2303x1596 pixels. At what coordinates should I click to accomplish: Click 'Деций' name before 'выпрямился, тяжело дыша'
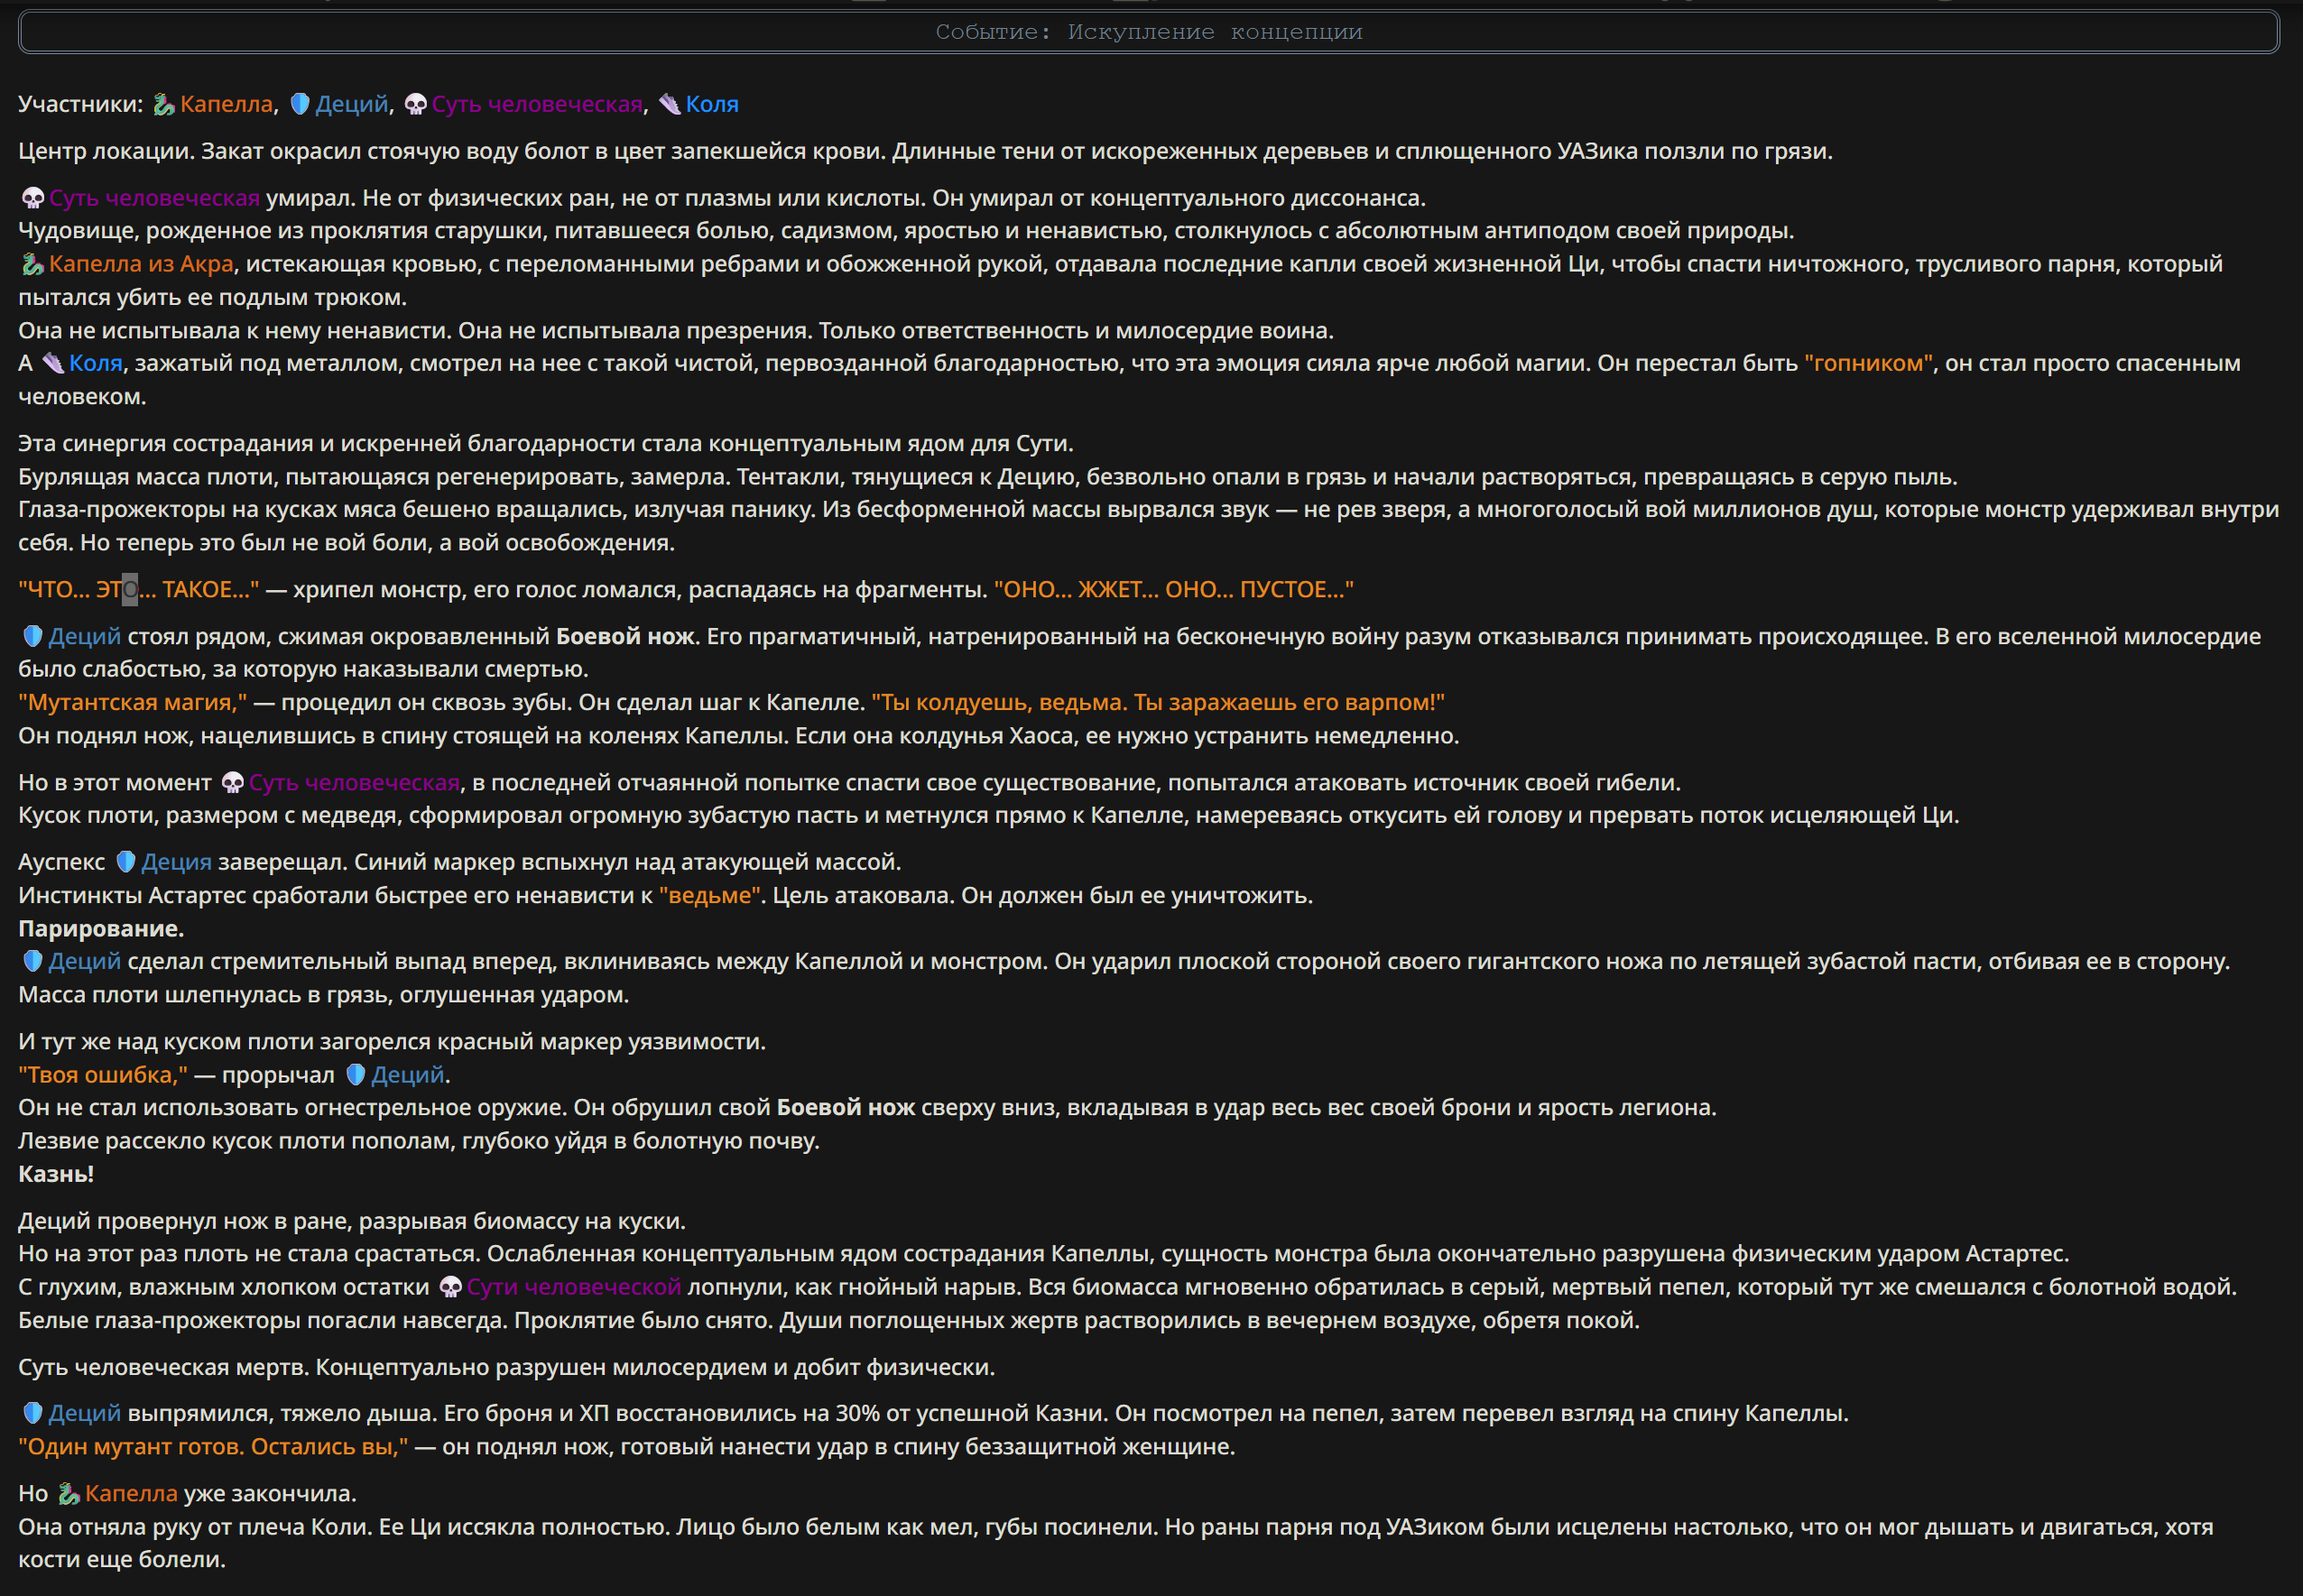pos(84,1412)
